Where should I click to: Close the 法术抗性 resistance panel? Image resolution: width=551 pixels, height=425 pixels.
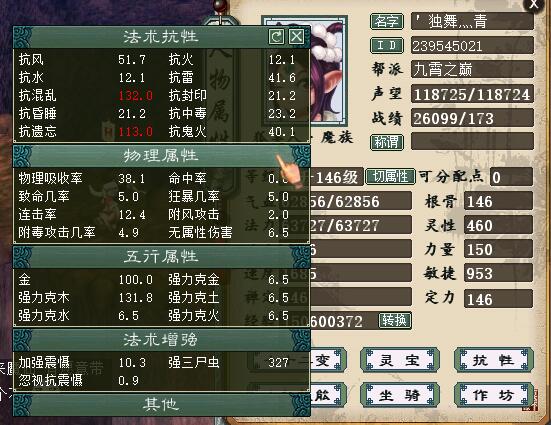[296, 37]
